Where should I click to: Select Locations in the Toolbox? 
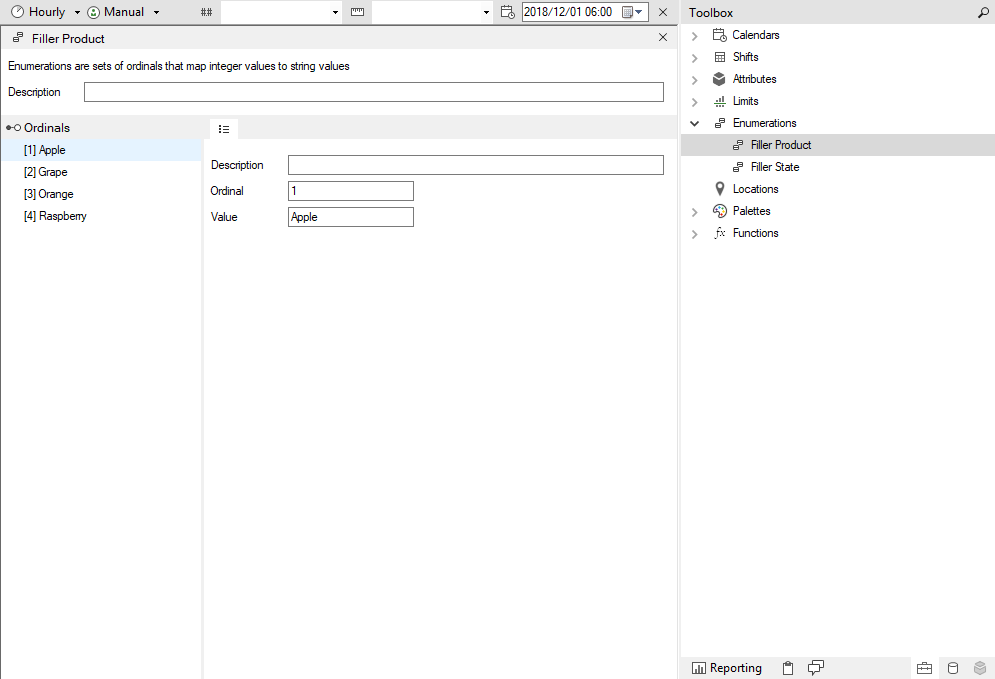[x=755, y=189]
